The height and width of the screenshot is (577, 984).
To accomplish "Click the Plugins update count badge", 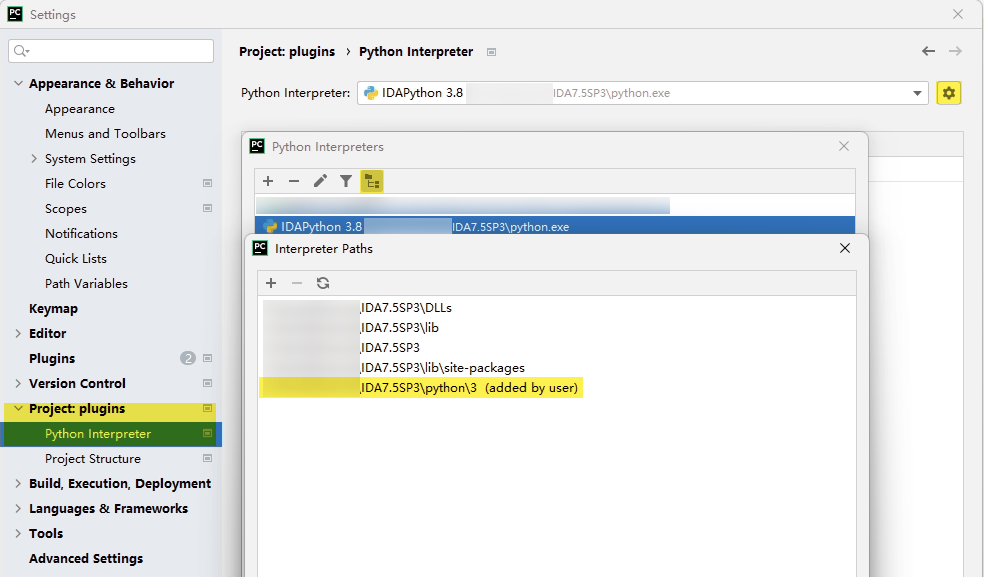I will pos(188,359).
